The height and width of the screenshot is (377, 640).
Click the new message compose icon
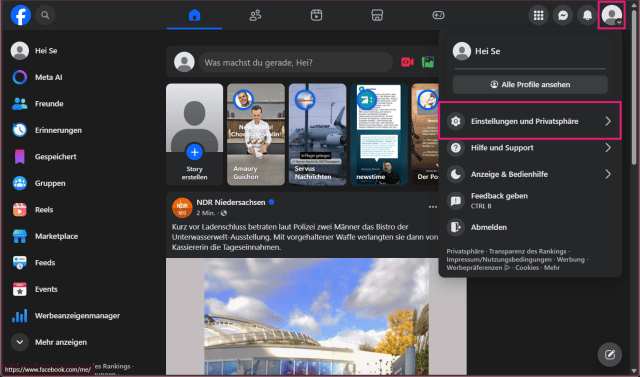click(609, 354)
